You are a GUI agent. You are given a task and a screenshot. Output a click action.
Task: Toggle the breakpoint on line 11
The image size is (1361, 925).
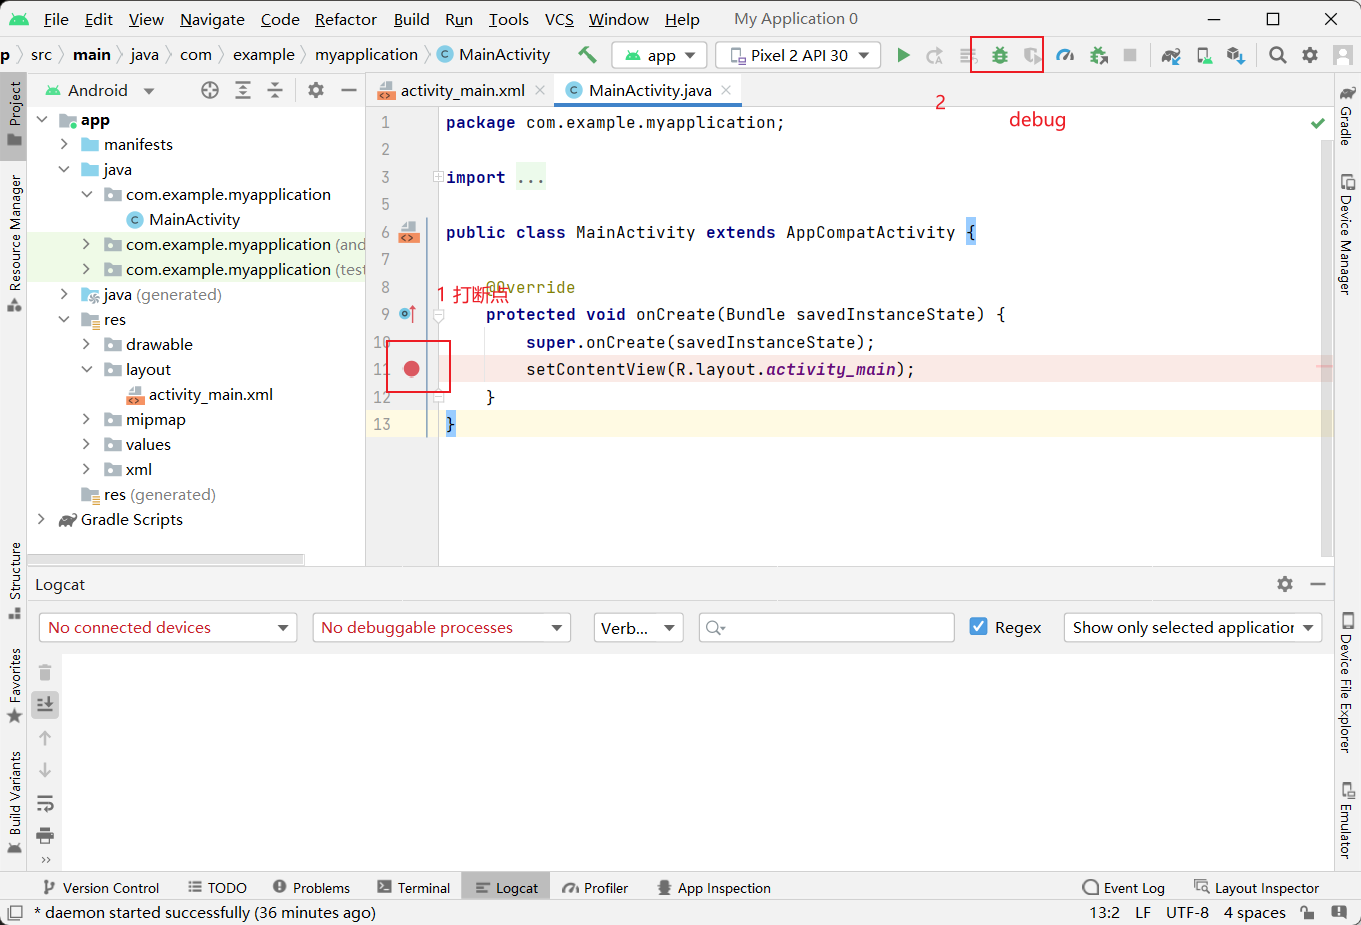(411, 369)
